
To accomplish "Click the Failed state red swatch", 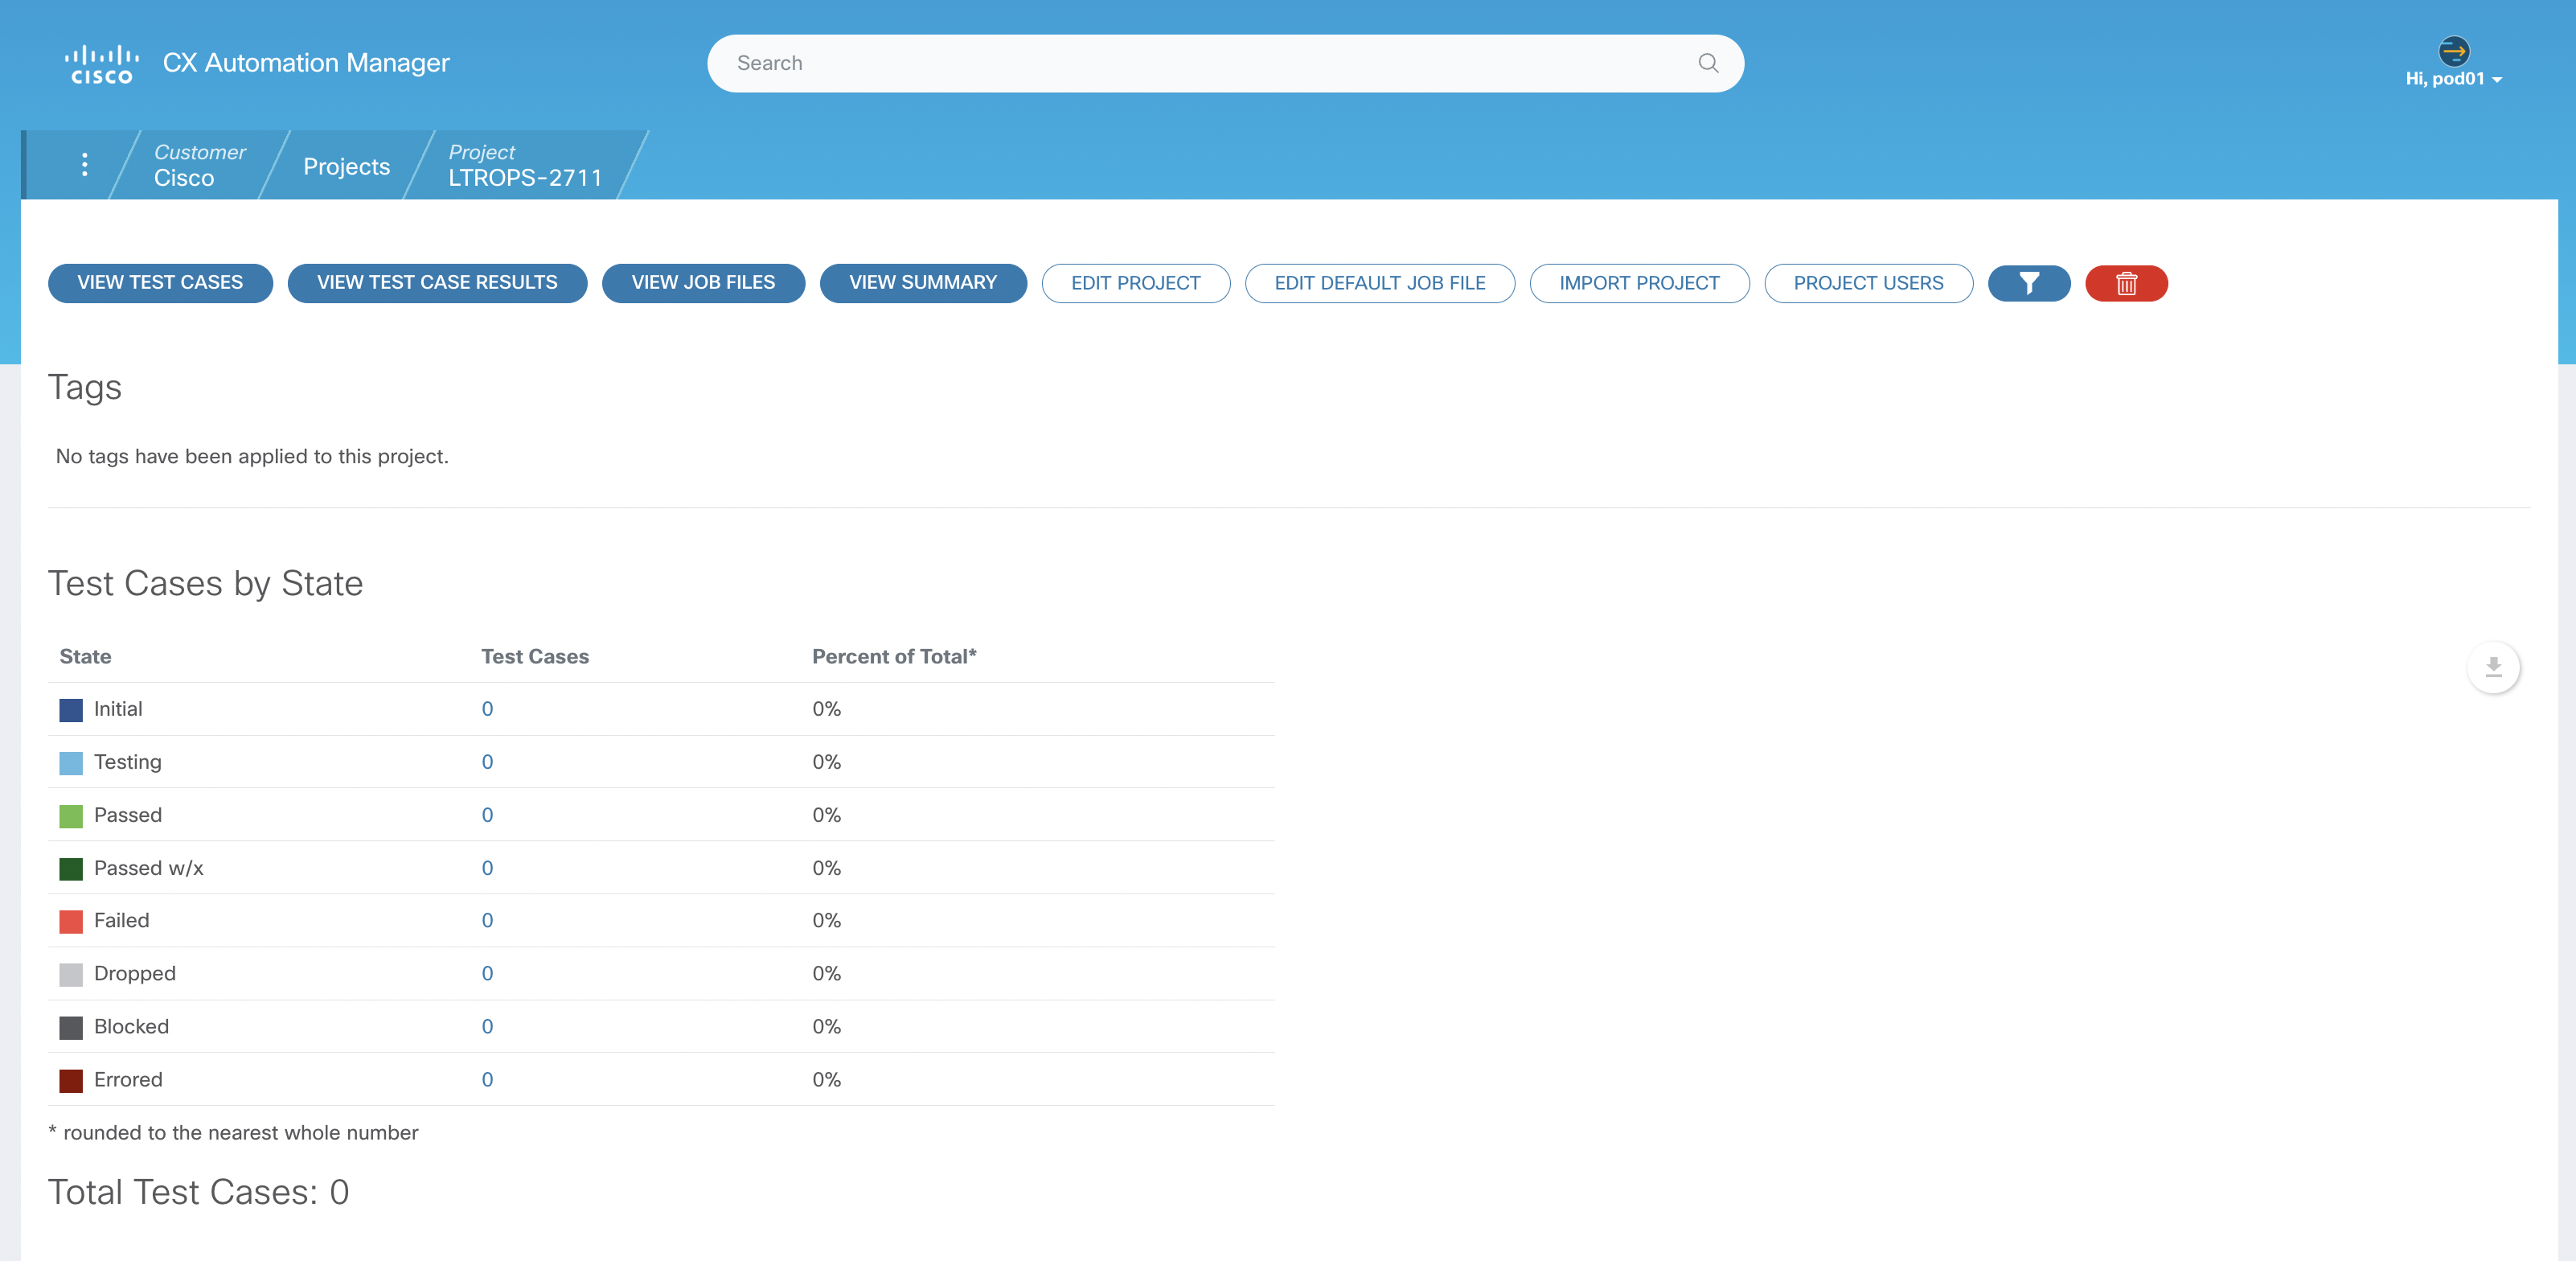I will click(x=71, y=921).
